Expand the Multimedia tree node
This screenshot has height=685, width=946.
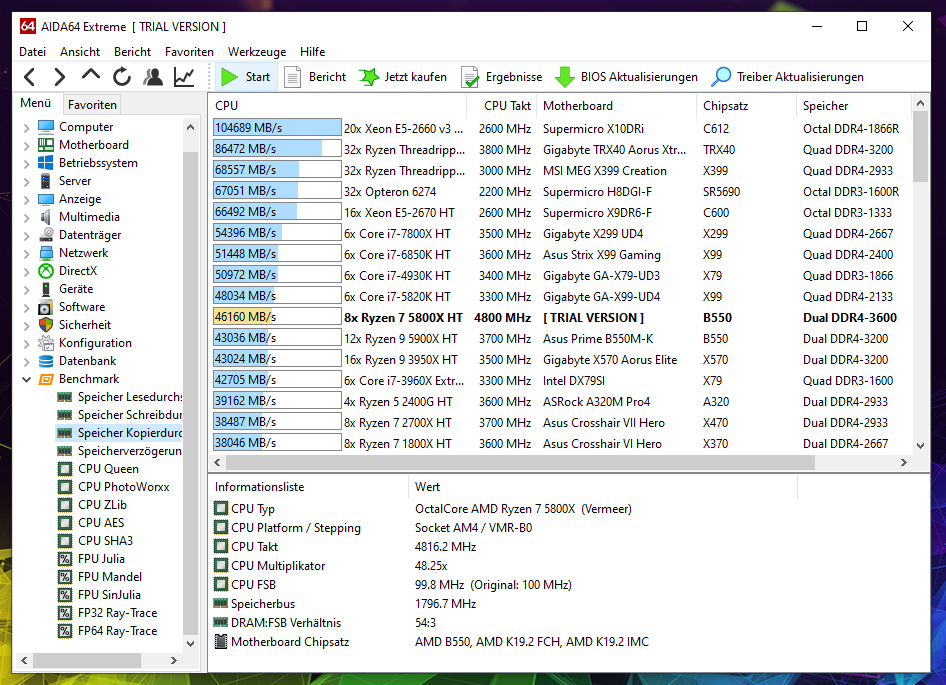tap(27, 217)
